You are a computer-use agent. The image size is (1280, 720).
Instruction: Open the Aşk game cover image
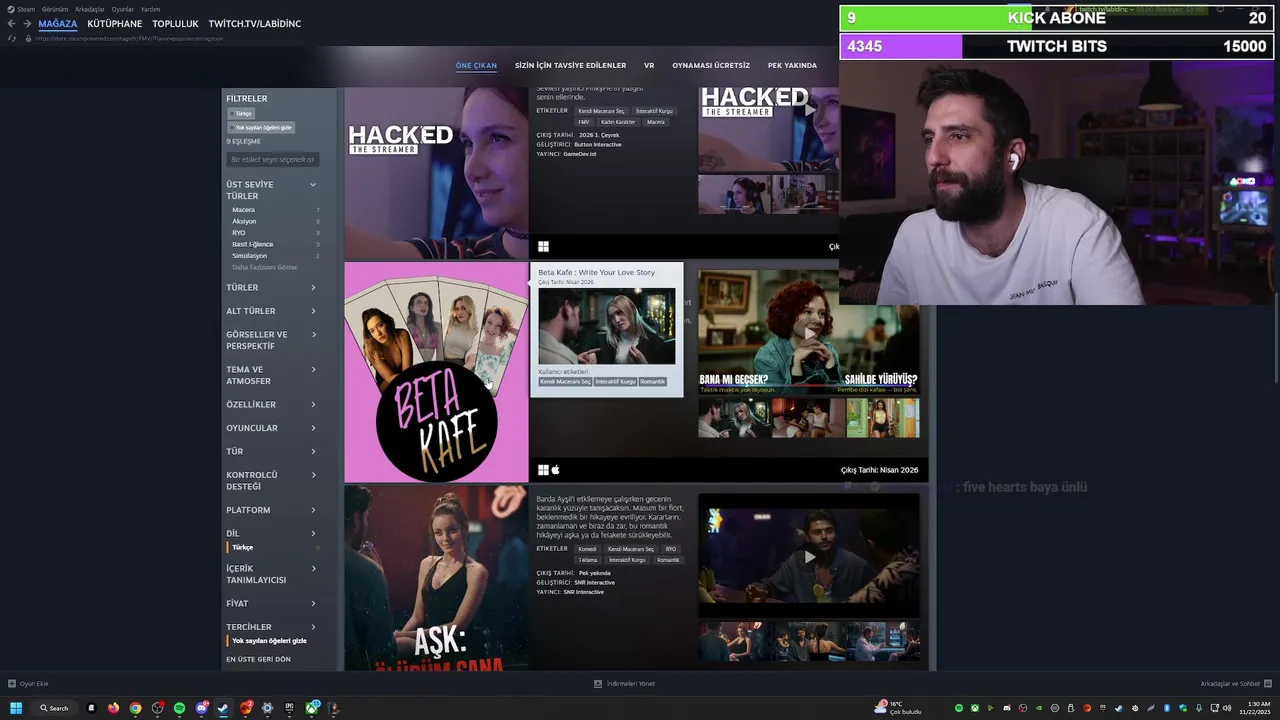point(436,578)
